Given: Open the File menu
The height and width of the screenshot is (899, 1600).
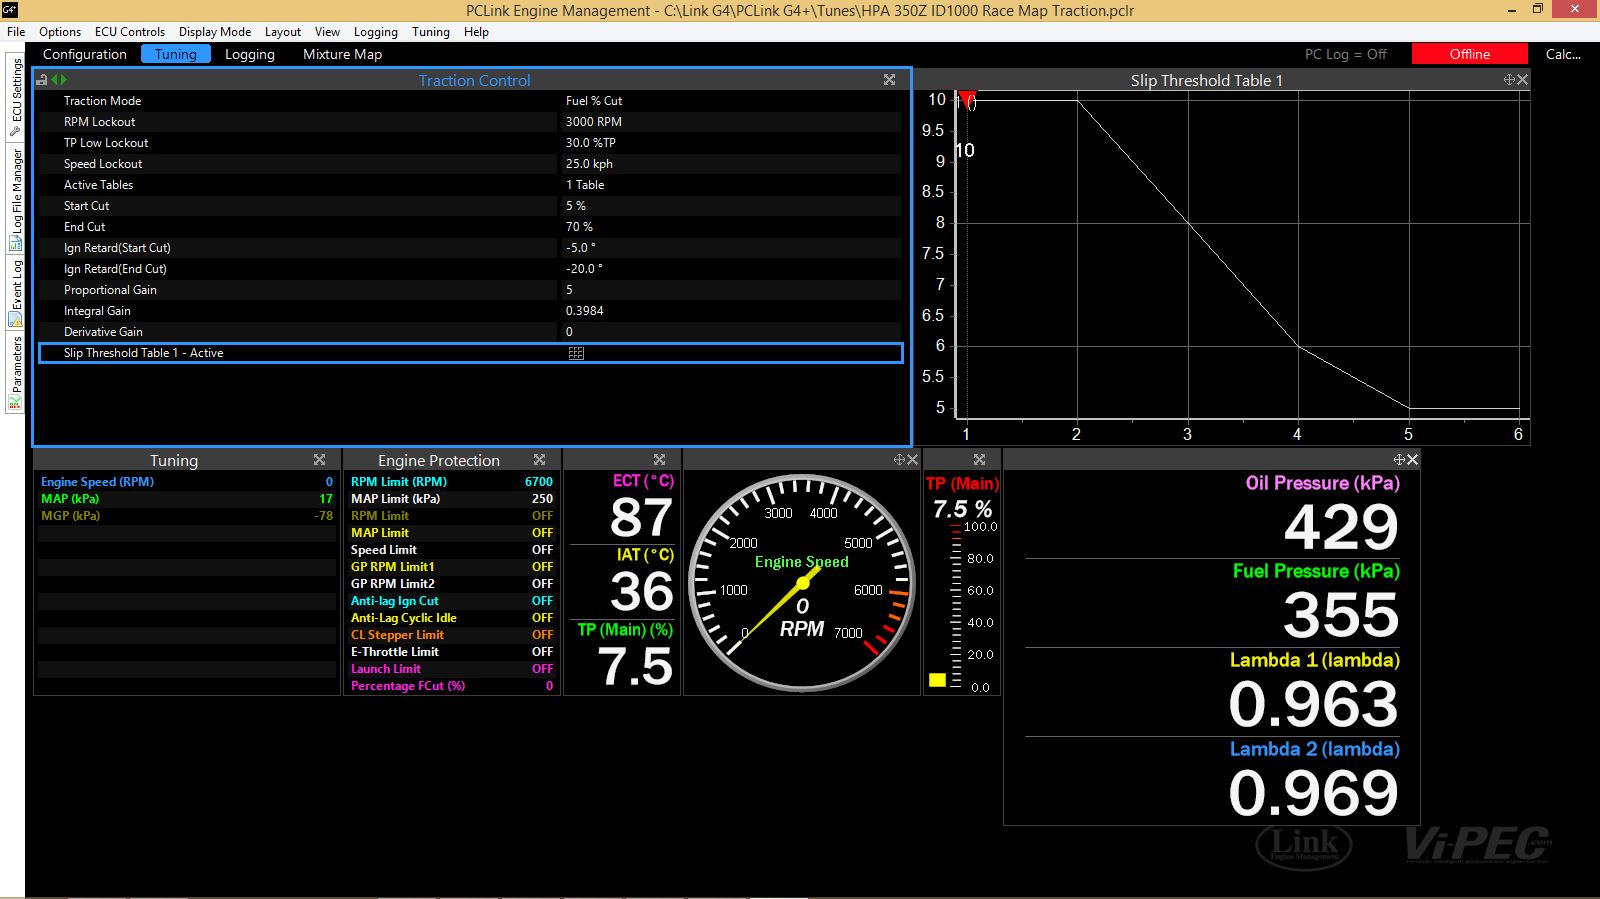Looking at the screenshot, I should (x=16, y=32).
